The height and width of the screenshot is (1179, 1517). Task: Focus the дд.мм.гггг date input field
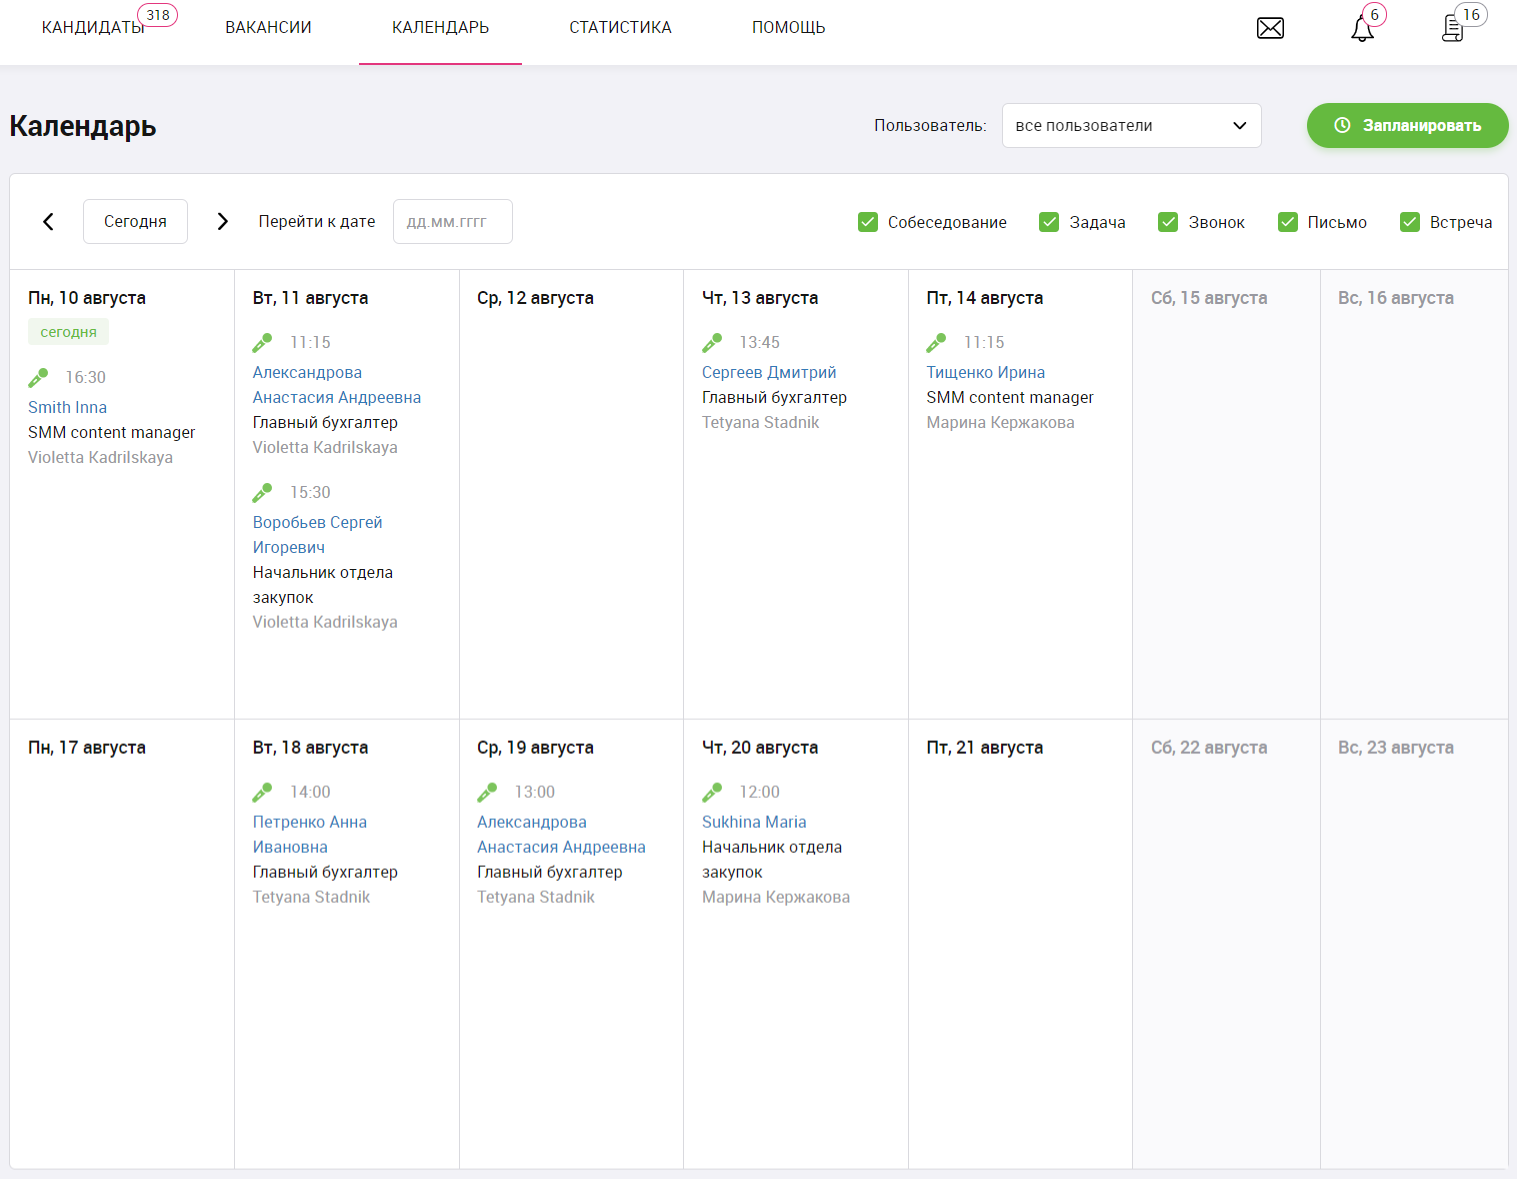click(x=452, y=222)
